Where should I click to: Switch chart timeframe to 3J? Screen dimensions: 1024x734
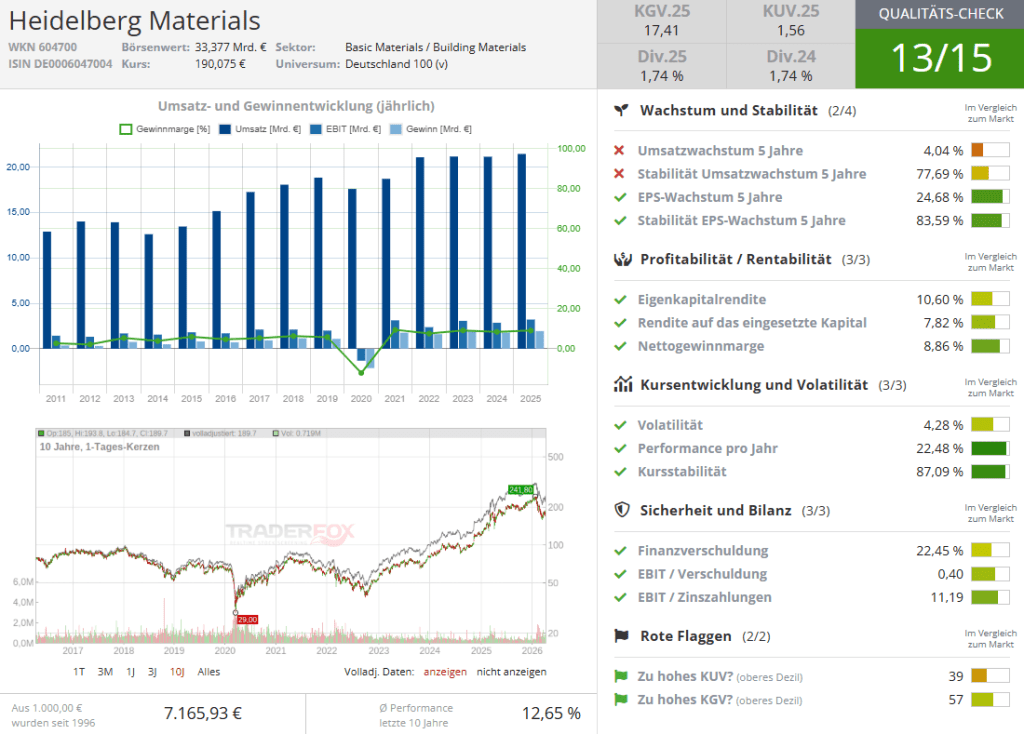click(x=152, y=672)
